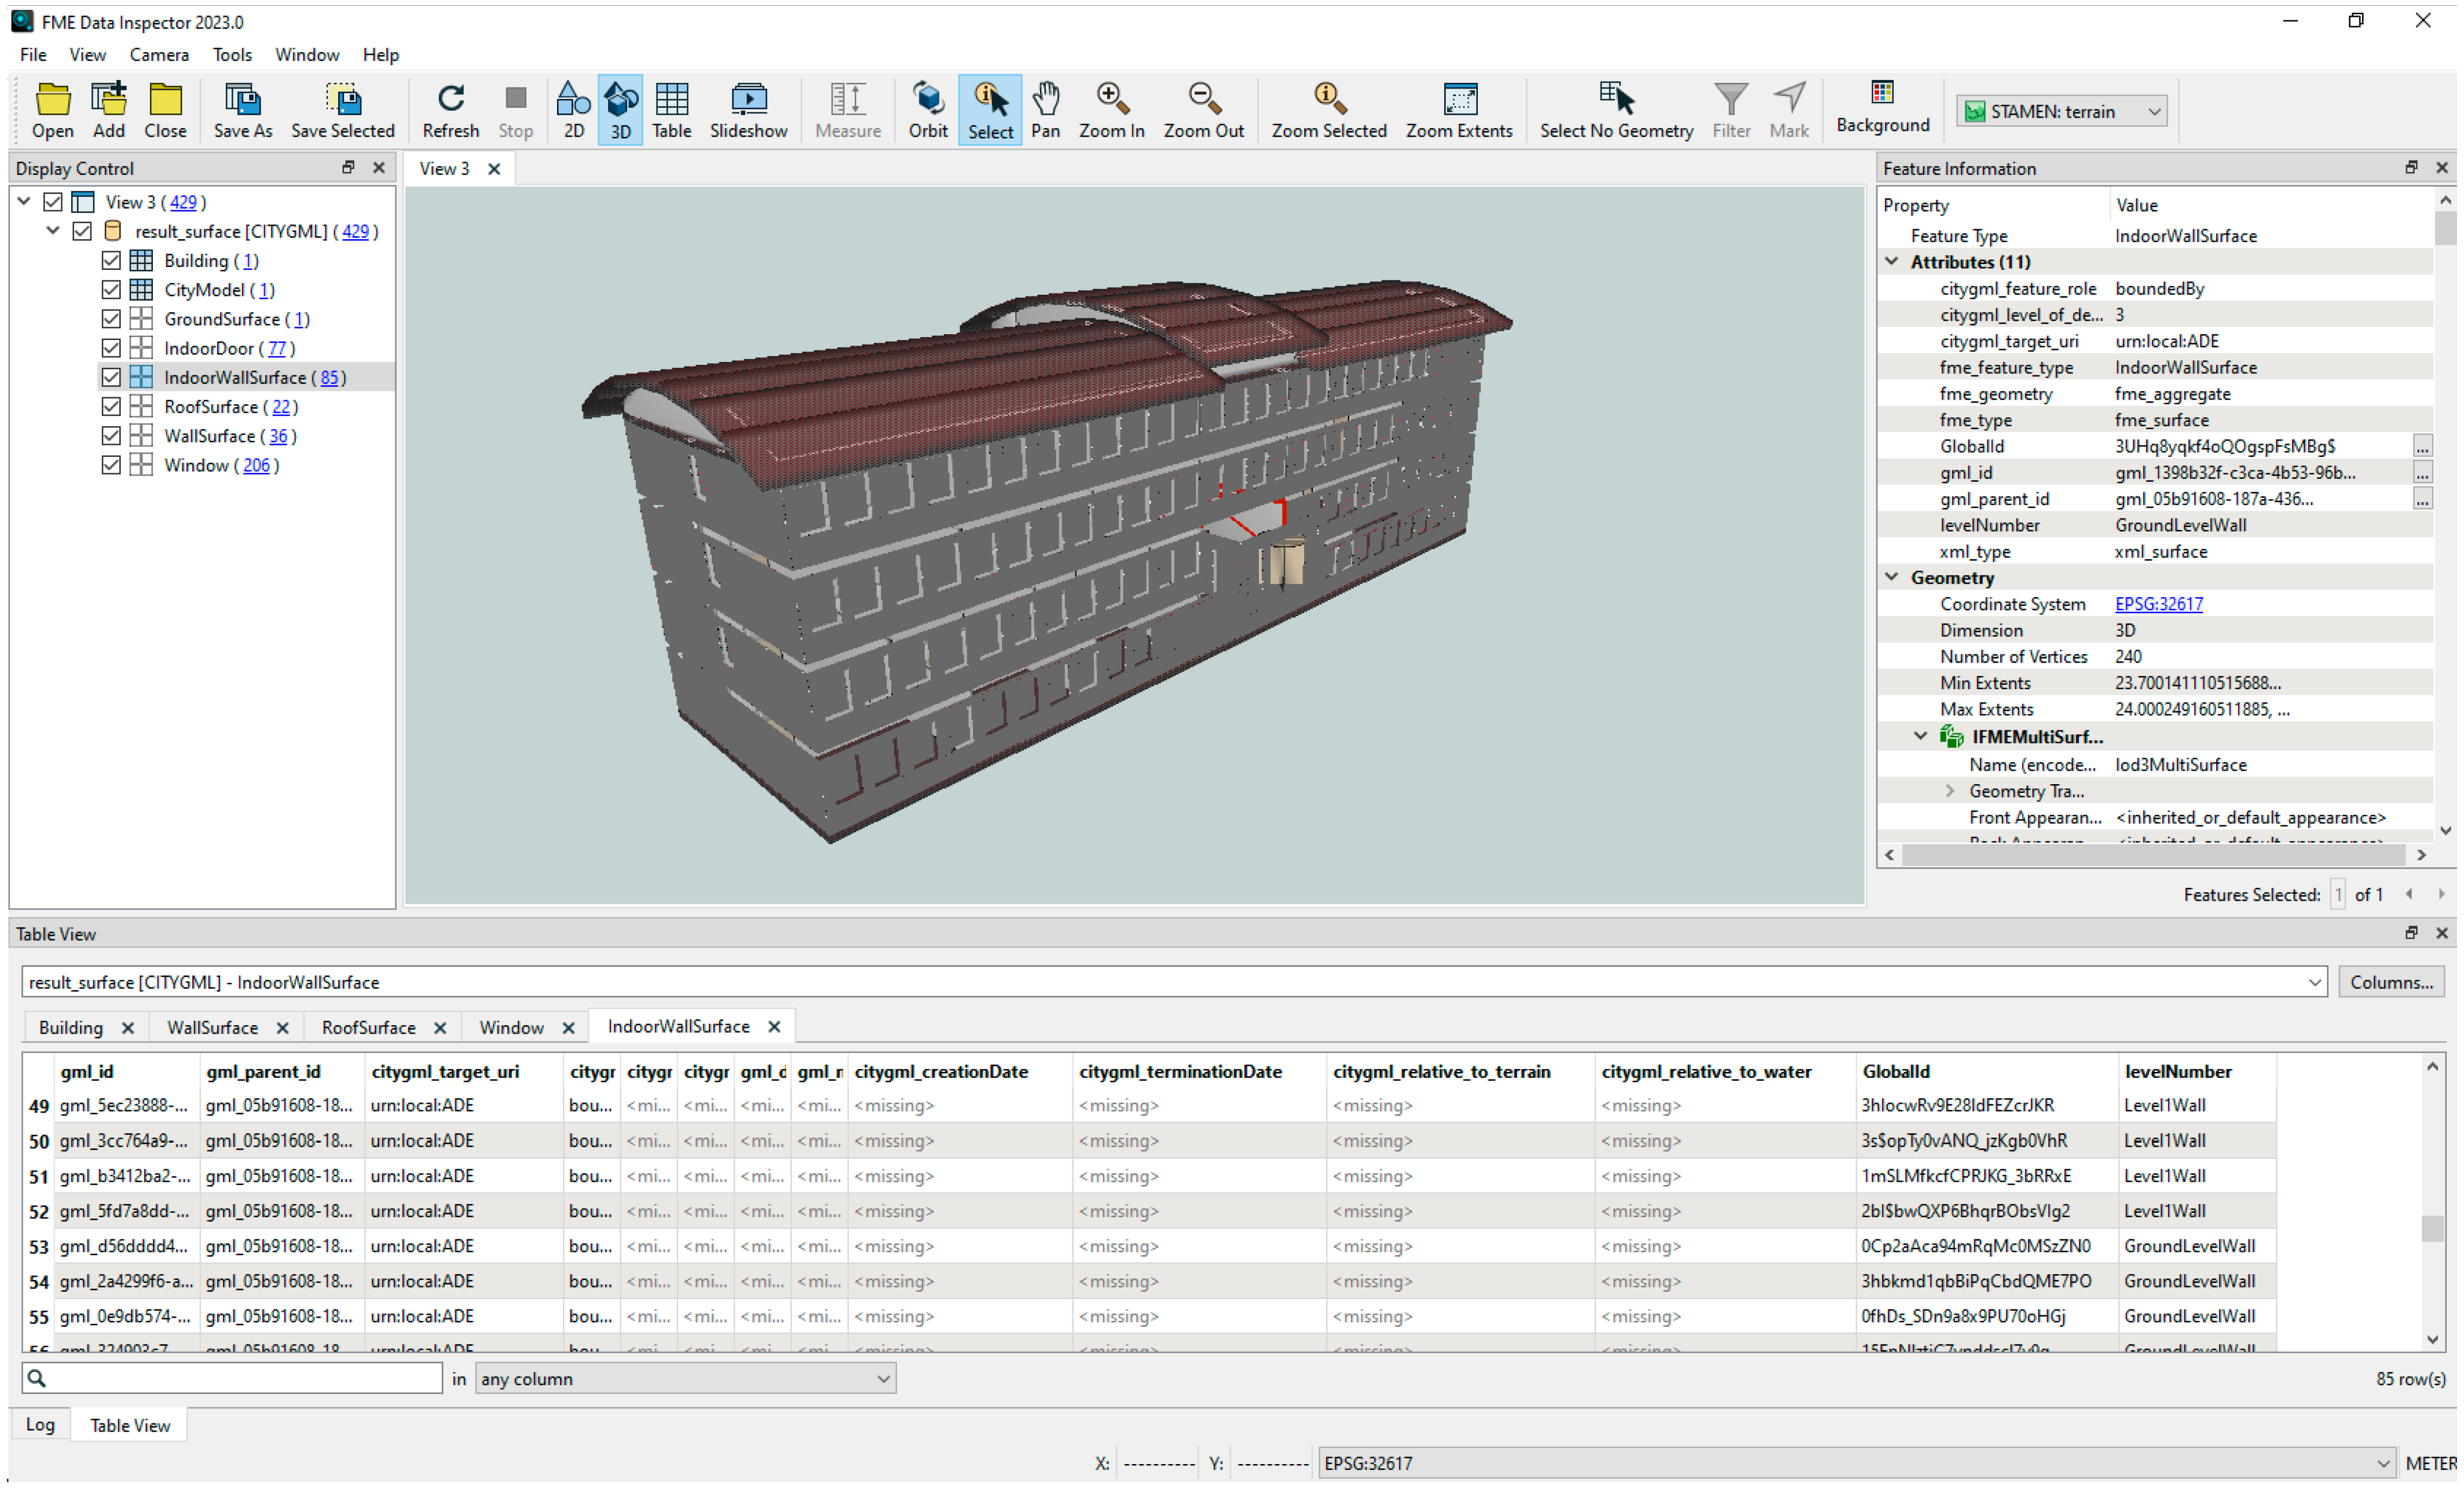Switch to 2D view mode
The image size is (2464, 1489).
(x=573, y=109)
